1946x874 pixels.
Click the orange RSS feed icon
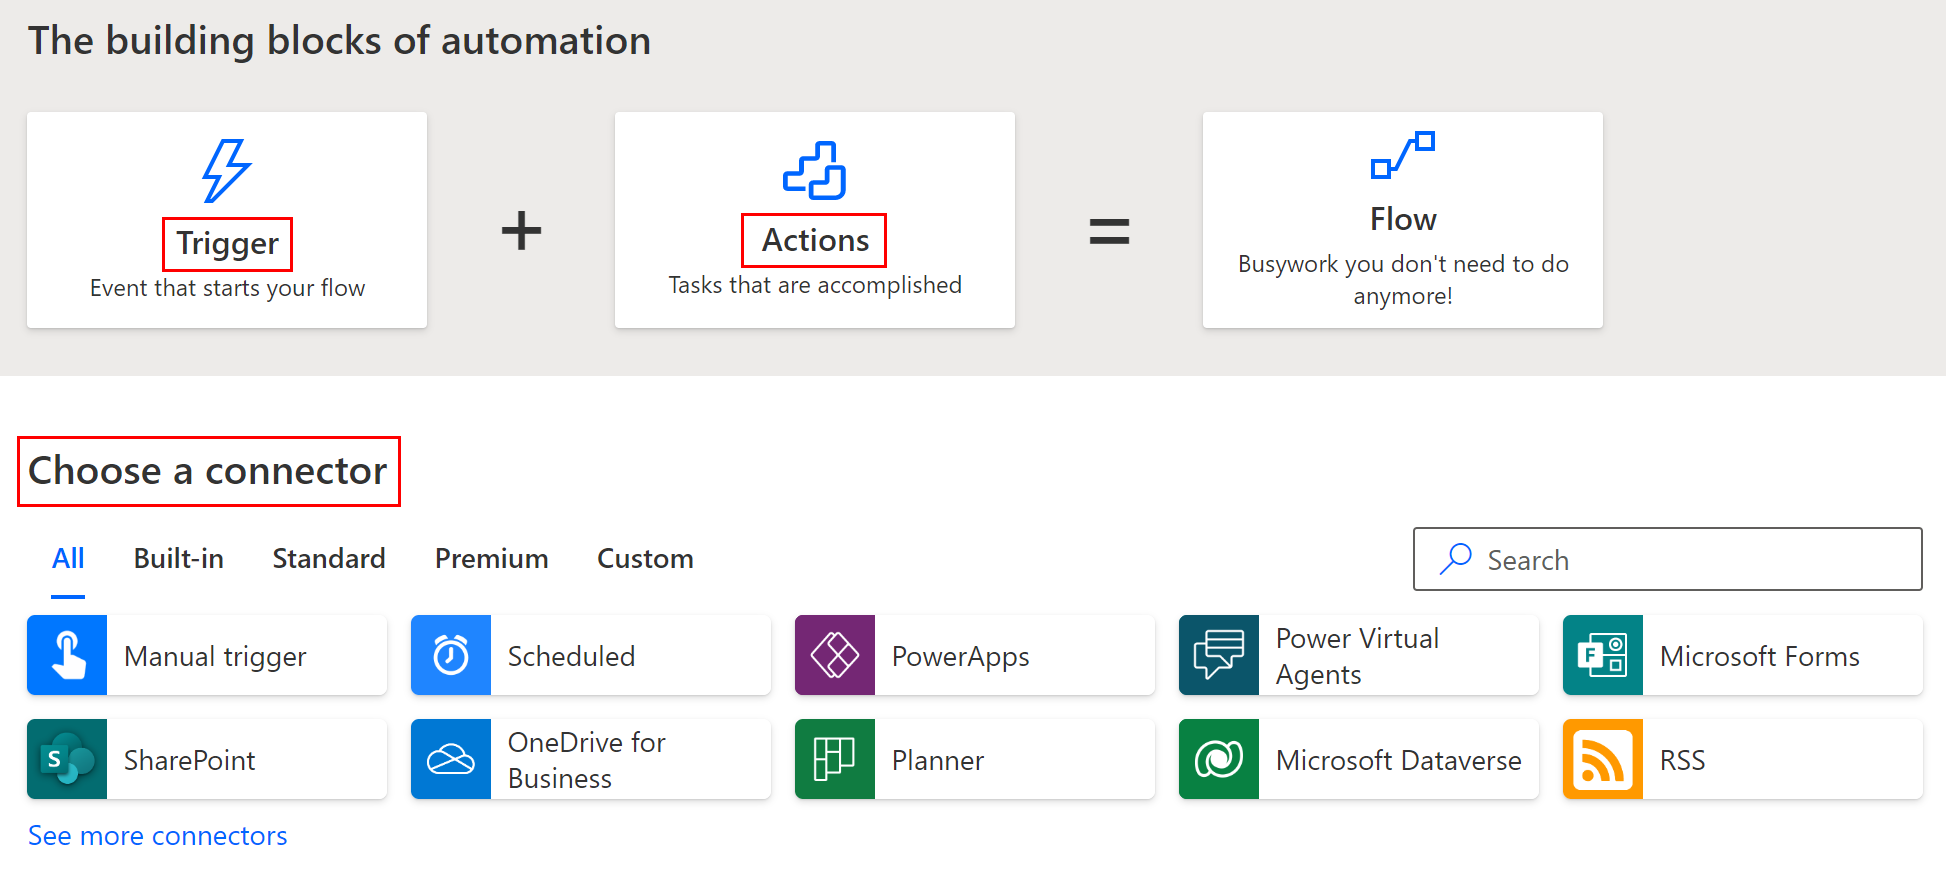(x=1603, y=759)
